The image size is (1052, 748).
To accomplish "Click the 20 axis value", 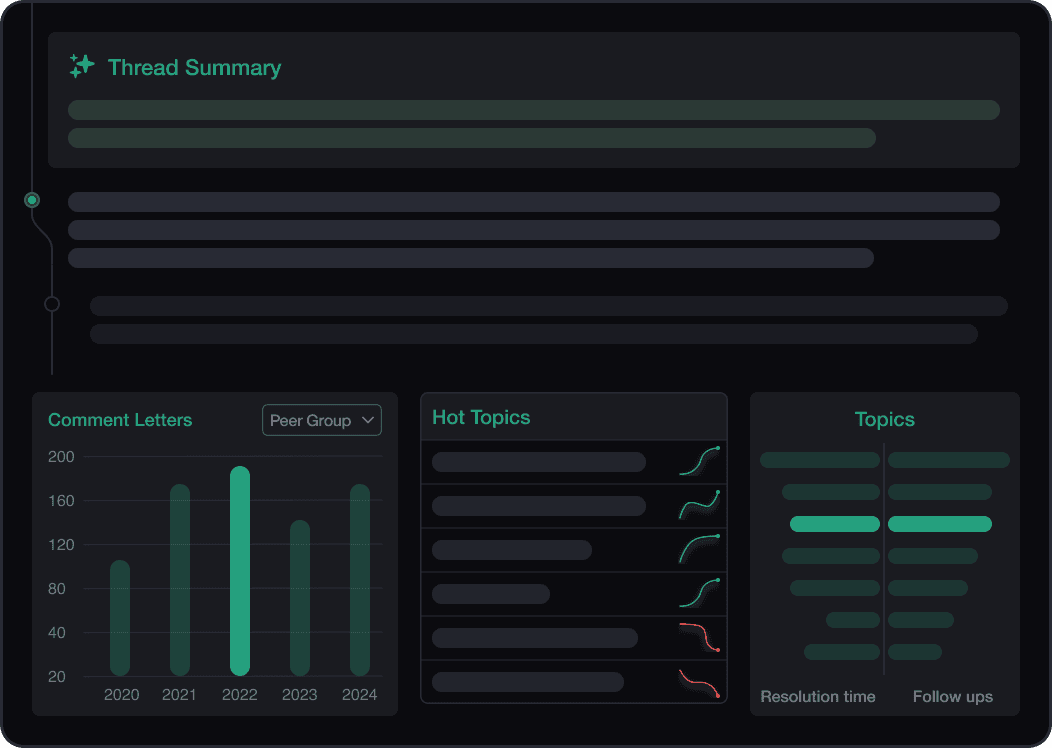I will tap(57, 676).
